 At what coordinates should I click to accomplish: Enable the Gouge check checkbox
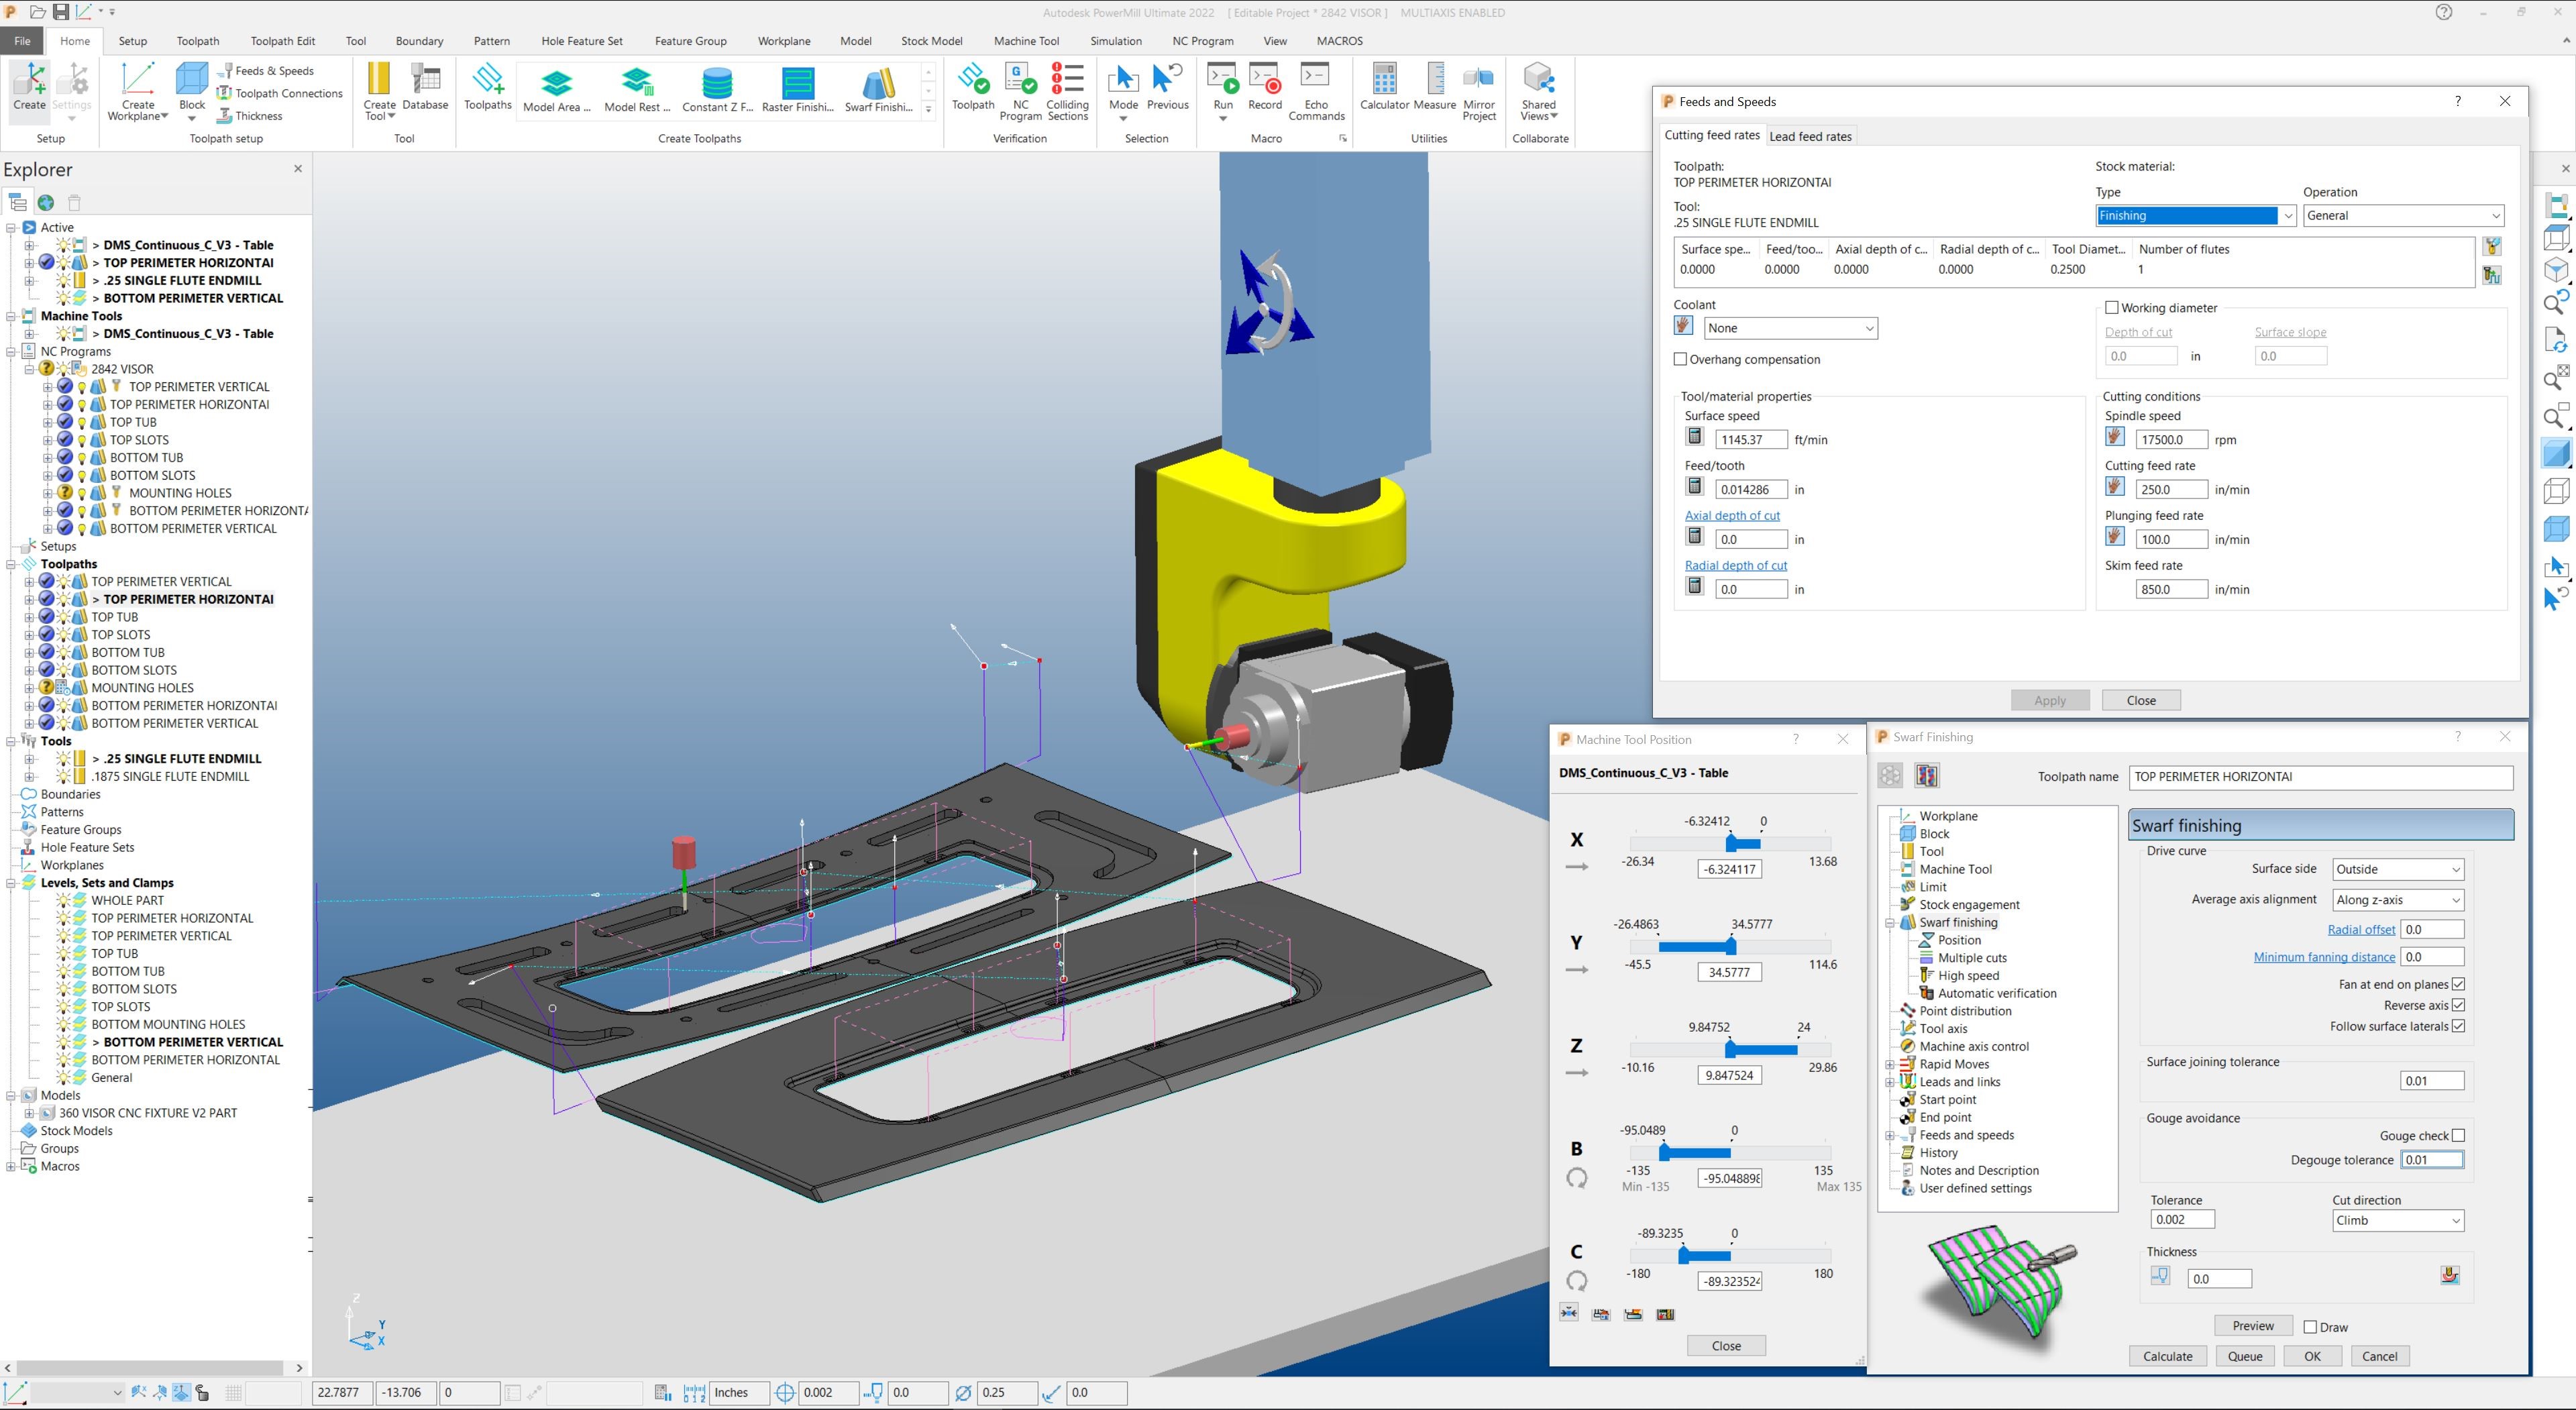[2458, 1135]
